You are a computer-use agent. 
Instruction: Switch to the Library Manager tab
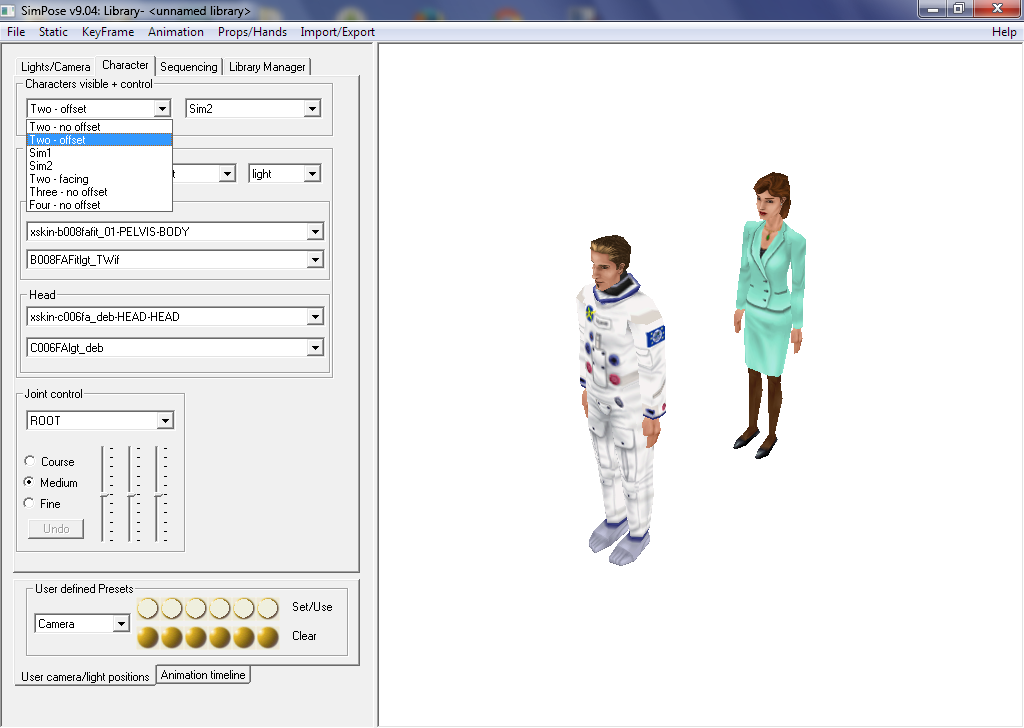pyautogui.click(x=267, y=67)
